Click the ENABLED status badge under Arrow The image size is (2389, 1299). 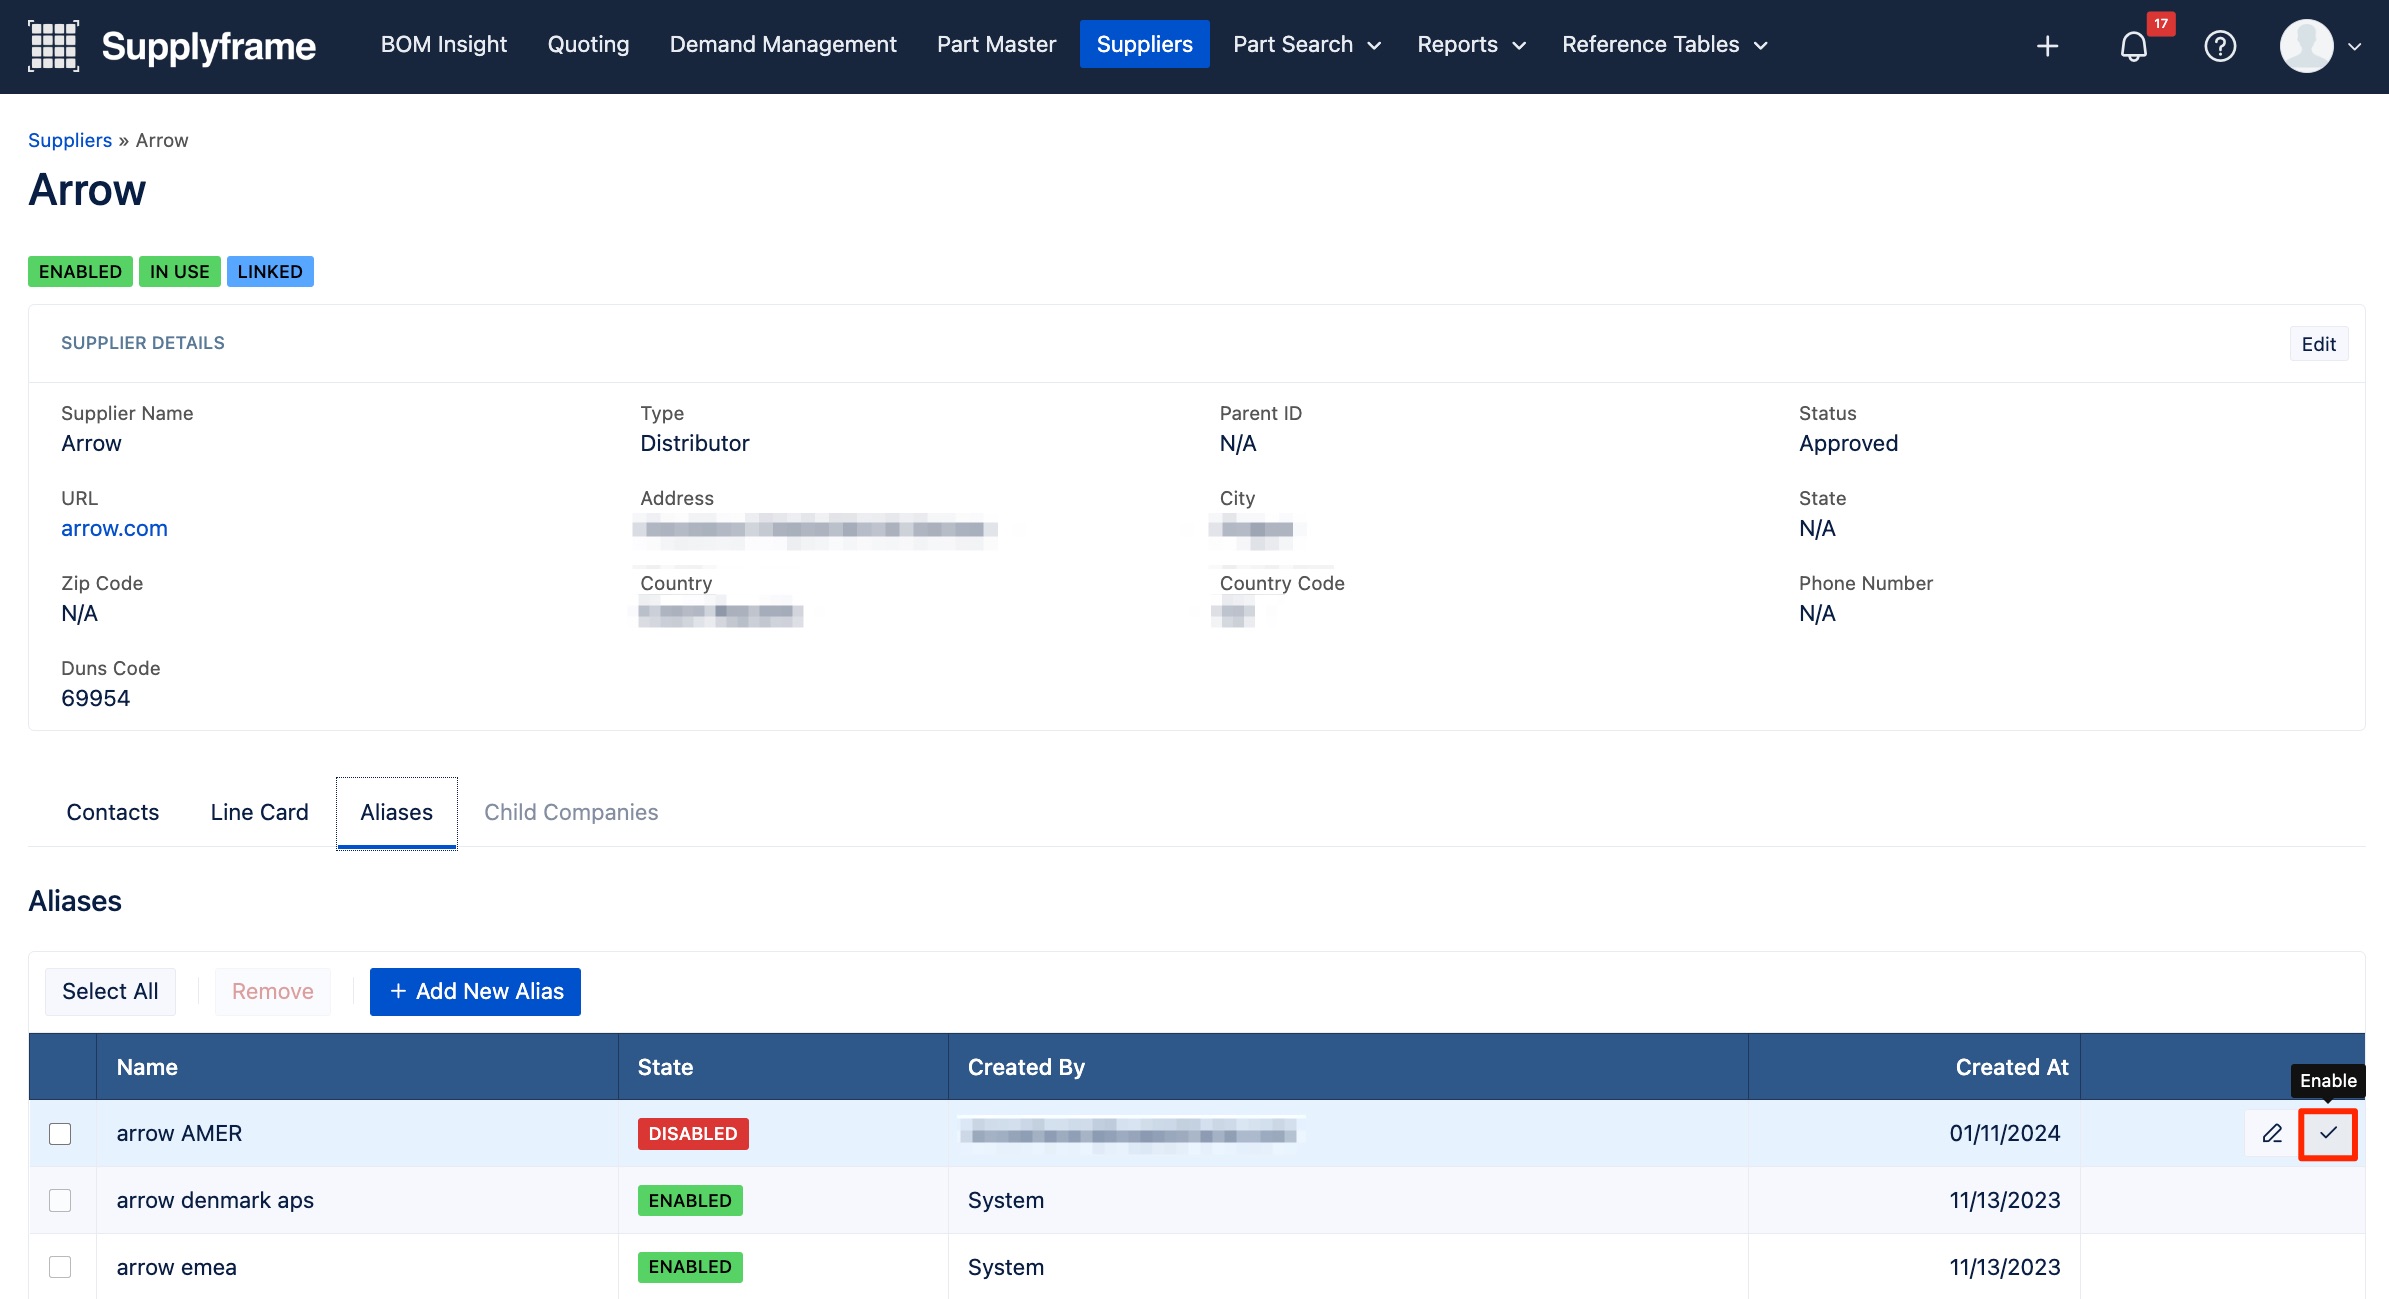[x=80, y=272]
